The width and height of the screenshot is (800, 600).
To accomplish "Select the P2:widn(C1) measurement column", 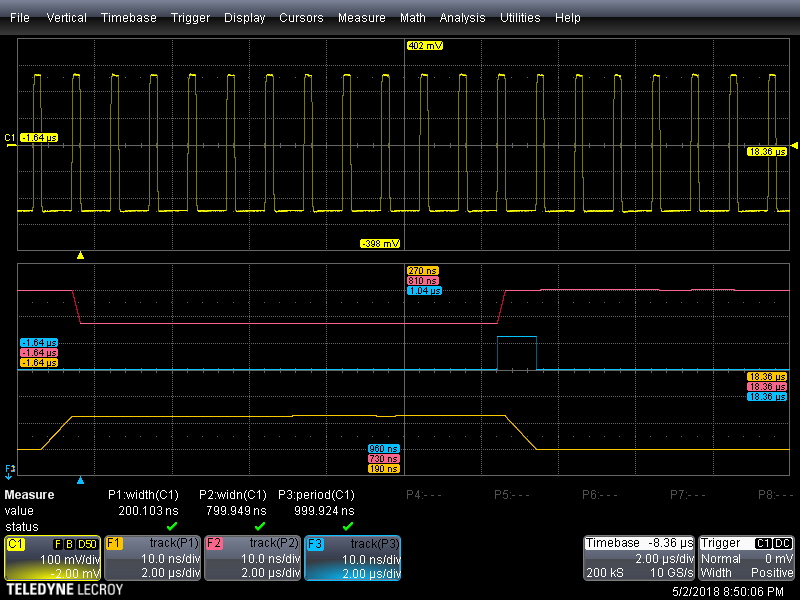I will (x=233, y=495).
